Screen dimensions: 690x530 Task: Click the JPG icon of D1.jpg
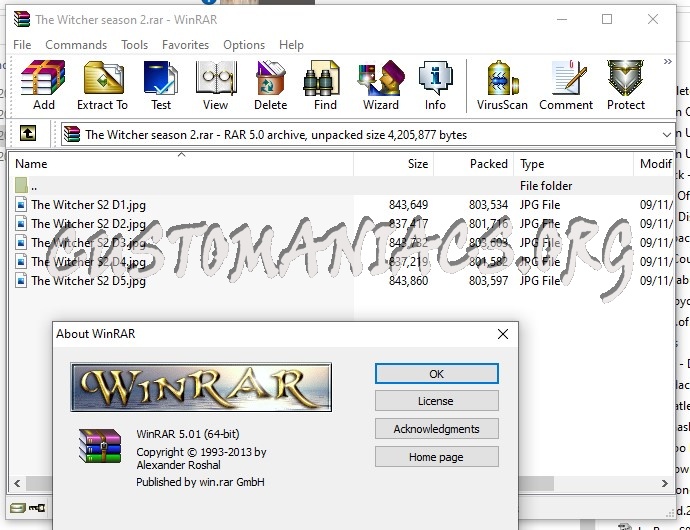(x=21, y=205)
